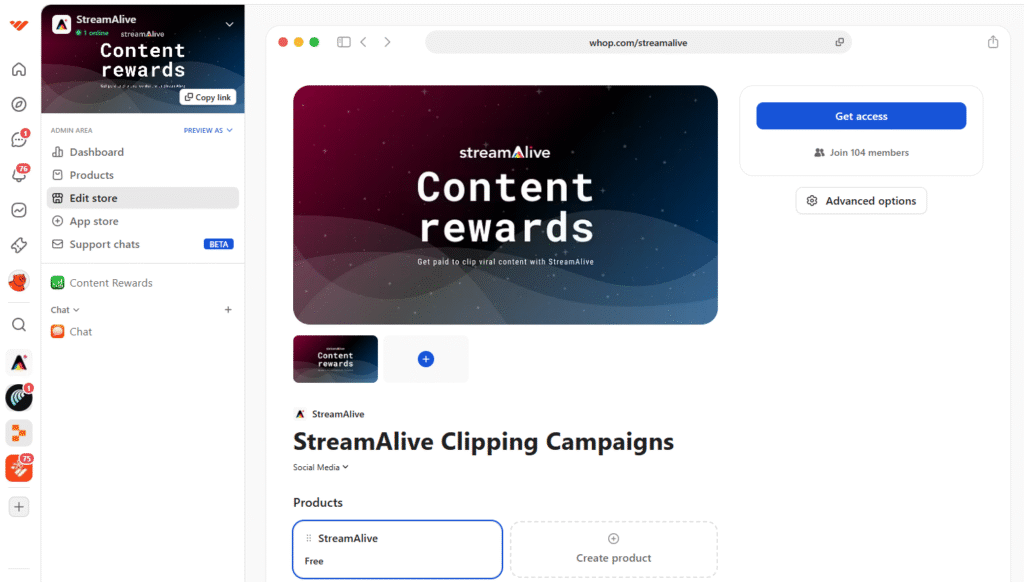Open the StreamAlive whop icon in rail
The width and height of the screenshot is (1024, 582).
19,363
